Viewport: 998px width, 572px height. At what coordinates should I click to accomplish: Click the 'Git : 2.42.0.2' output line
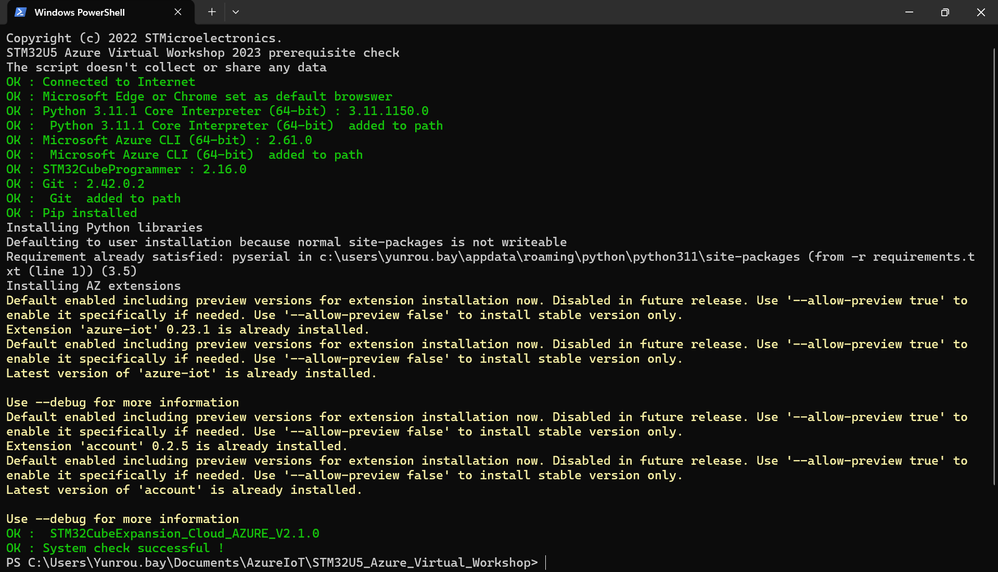76,184
